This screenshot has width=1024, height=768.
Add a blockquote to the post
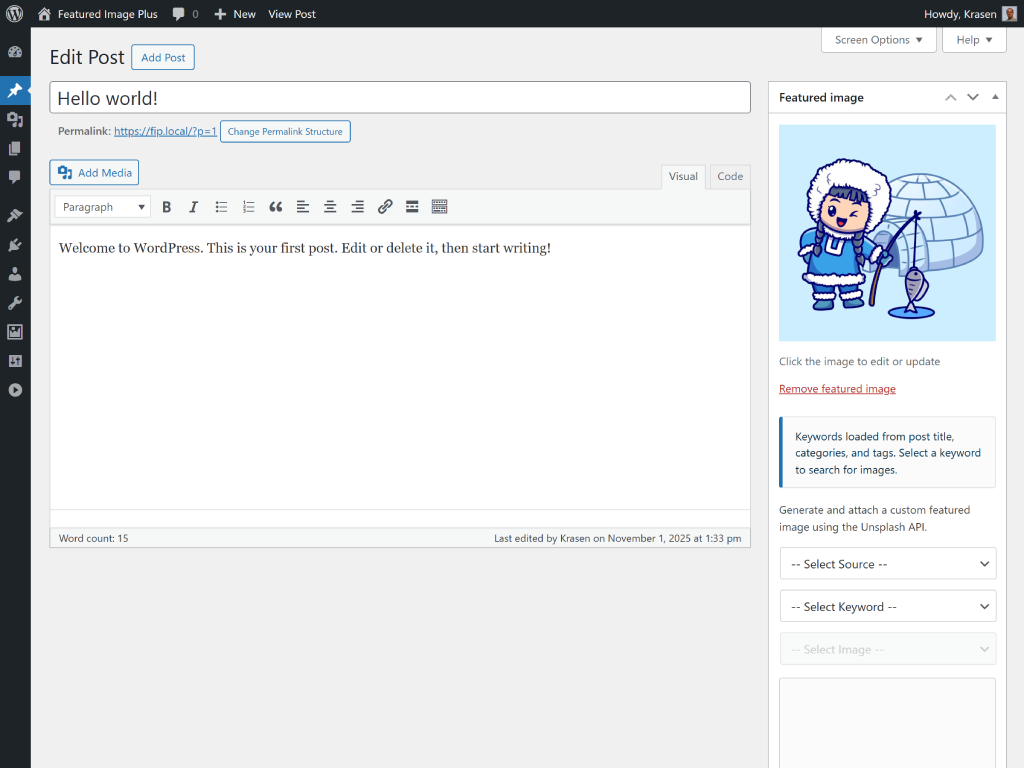tap(276, 207)
